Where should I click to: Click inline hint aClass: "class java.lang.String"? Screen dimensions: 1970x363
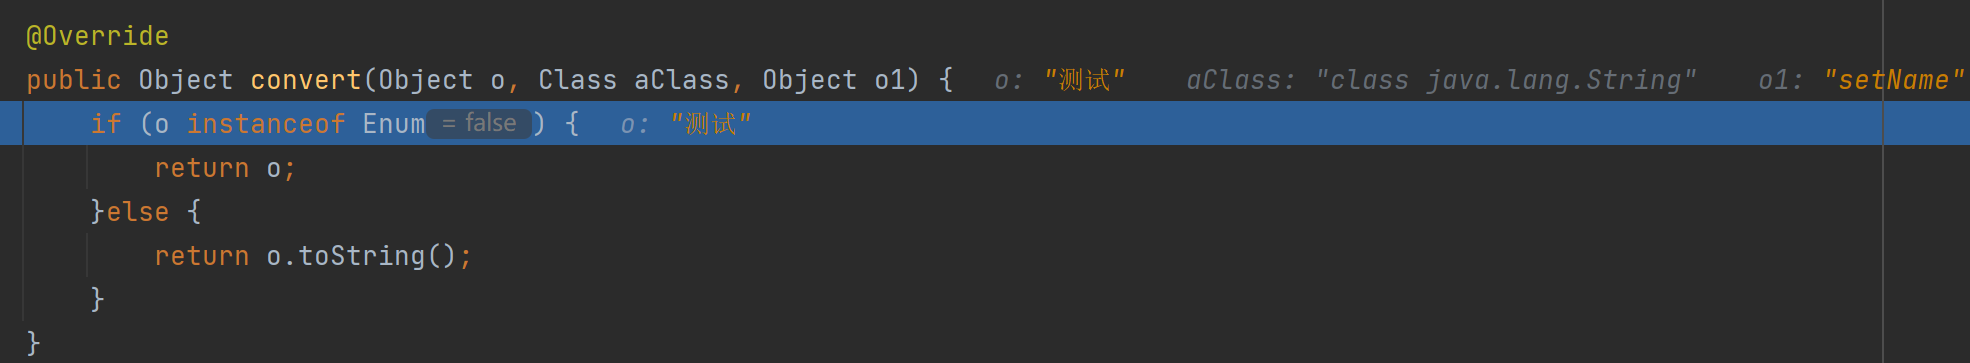[x=1441, y=80]
